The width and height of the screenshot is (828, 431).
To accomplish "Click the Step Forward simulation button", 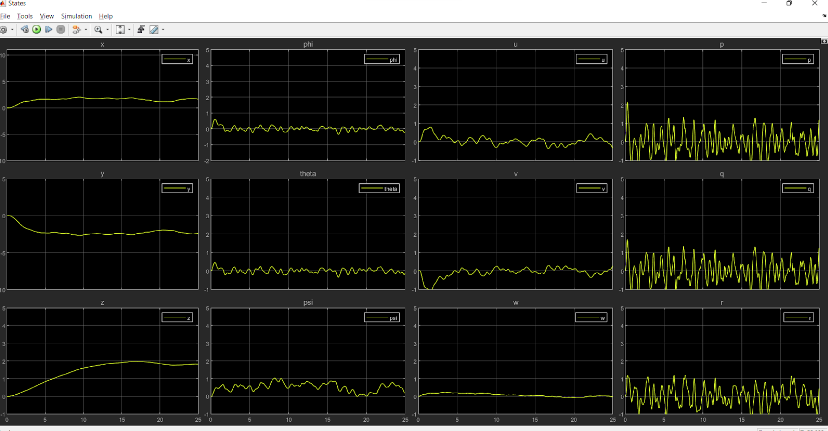I will (48, 30).
